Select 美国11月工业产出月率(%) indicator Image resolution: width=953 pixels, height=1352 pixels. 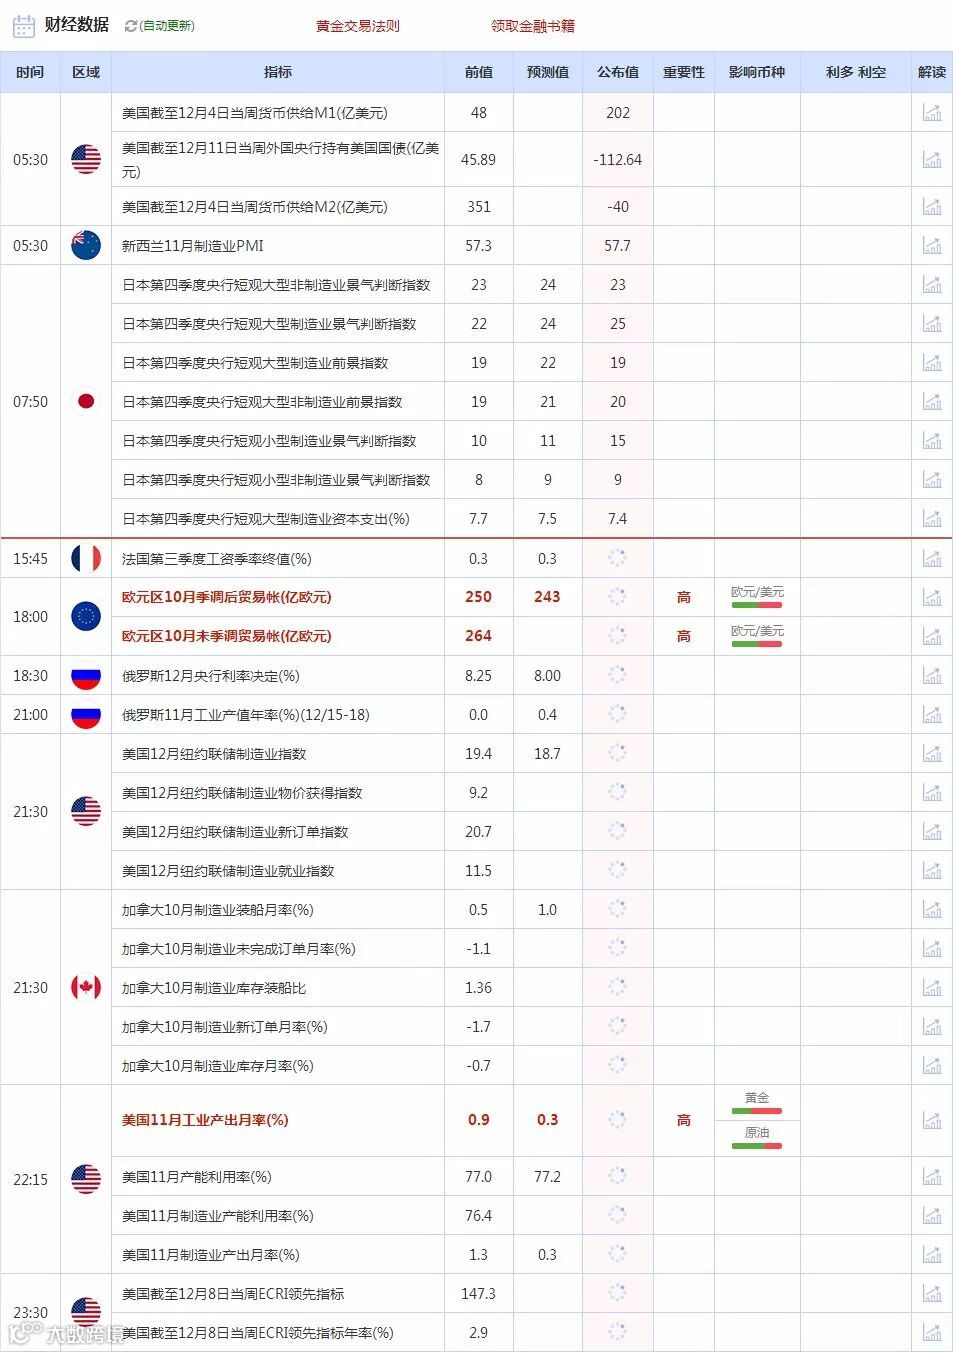[205, 1120]
